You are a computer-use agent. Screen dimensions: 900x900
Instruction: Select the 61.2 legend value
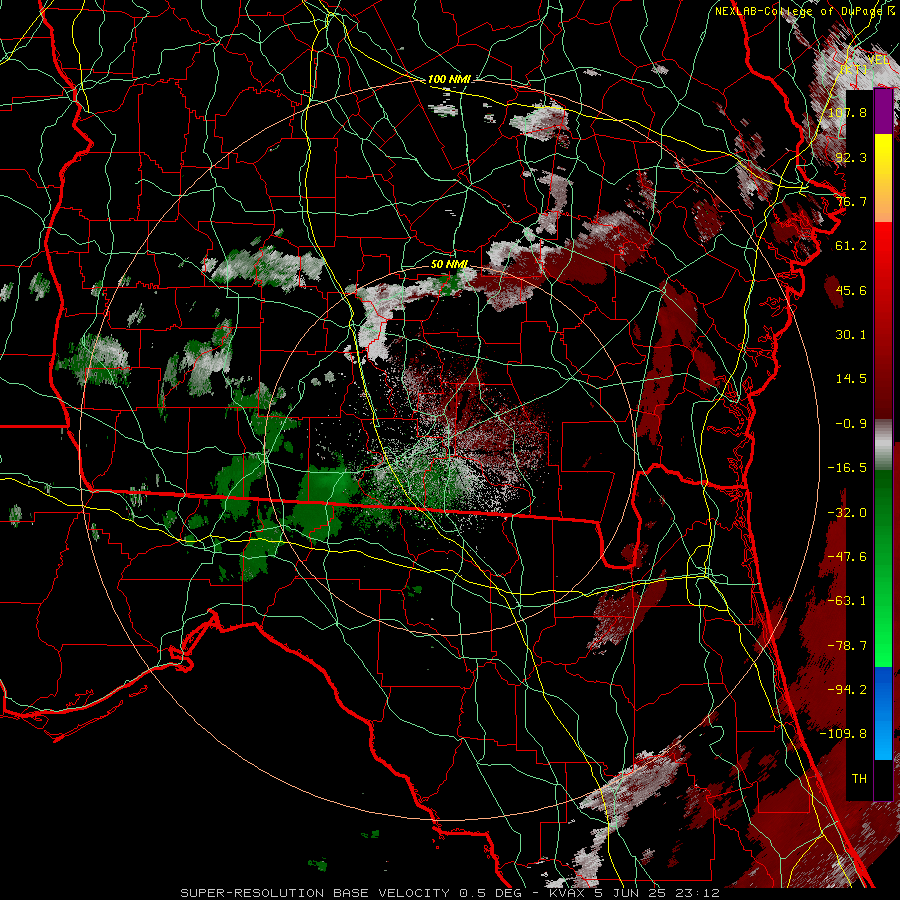[x=851, y=245]
